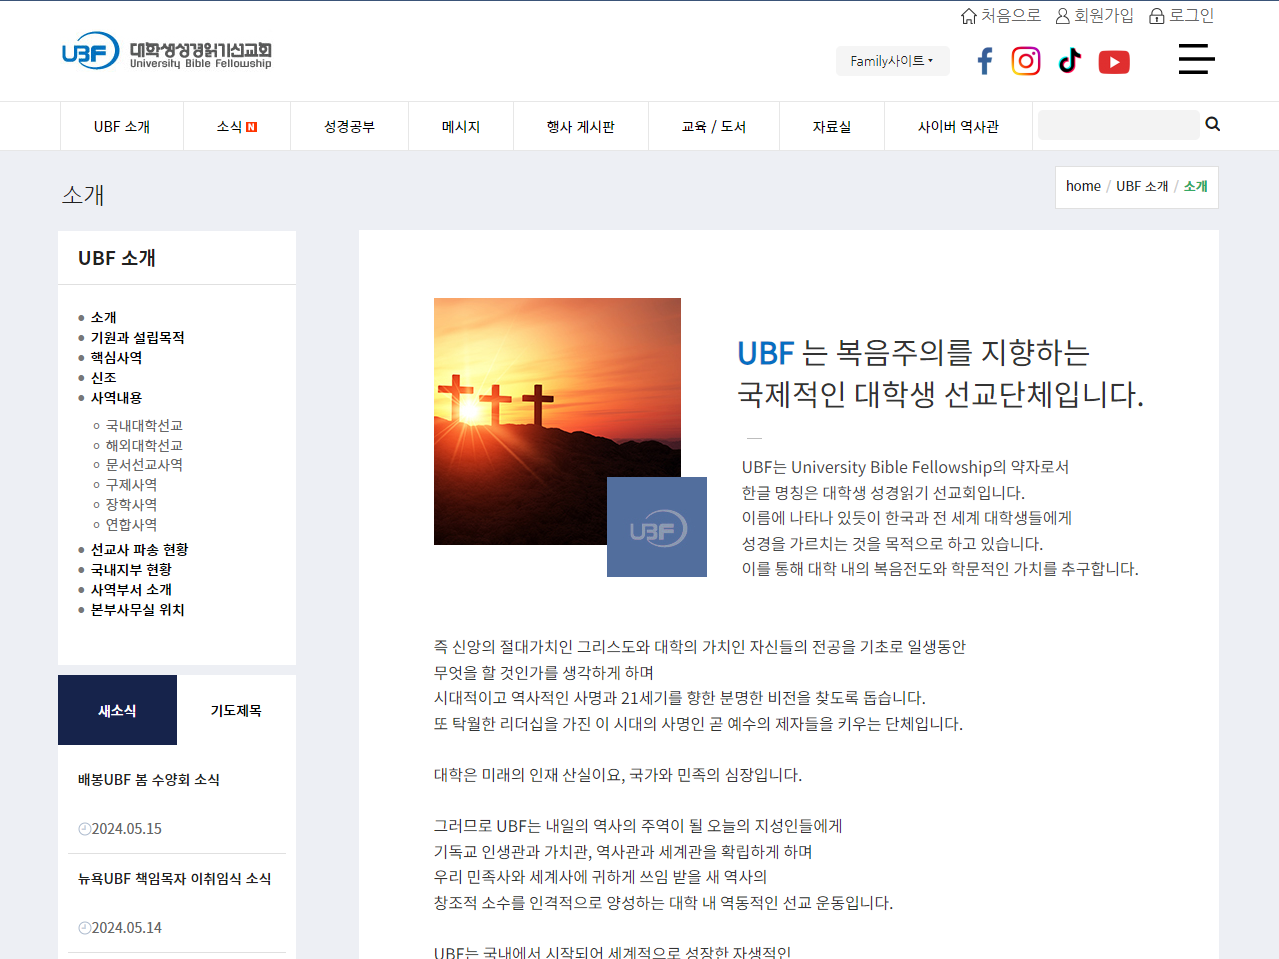Select 국내지부 현황 in sidebar
The image size is (1279, 959).
pyautogui.click(x=131, y=569)
